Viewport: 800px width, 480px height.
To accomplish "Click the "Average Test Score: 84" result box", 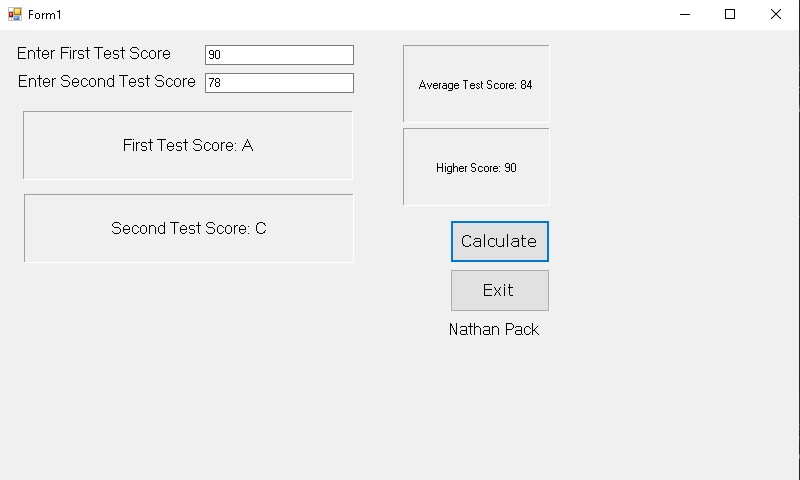I will pyautogui.click(x=476, y=84).
